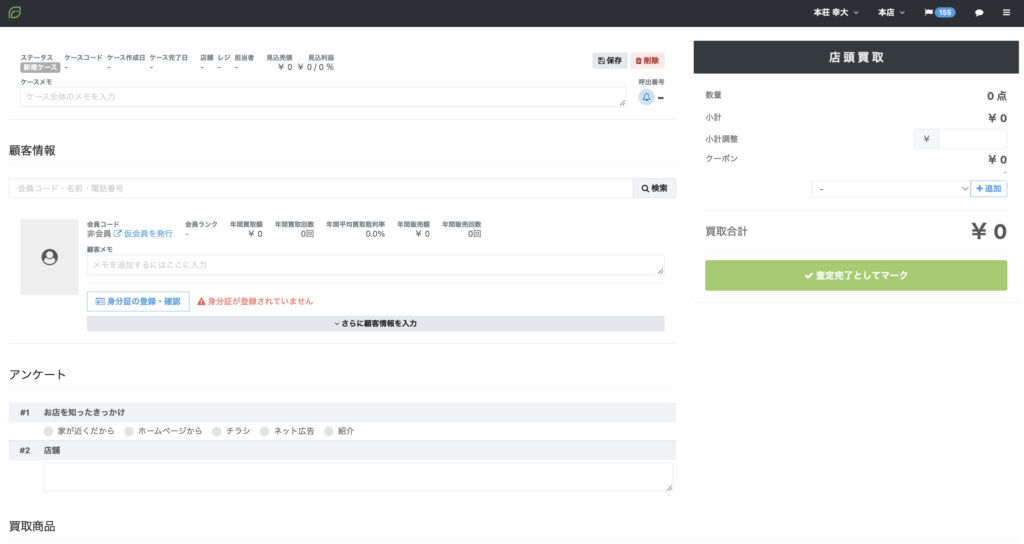The image size is (1024, 544).
Task: Select ホームページから radio option
Action: 129,431
